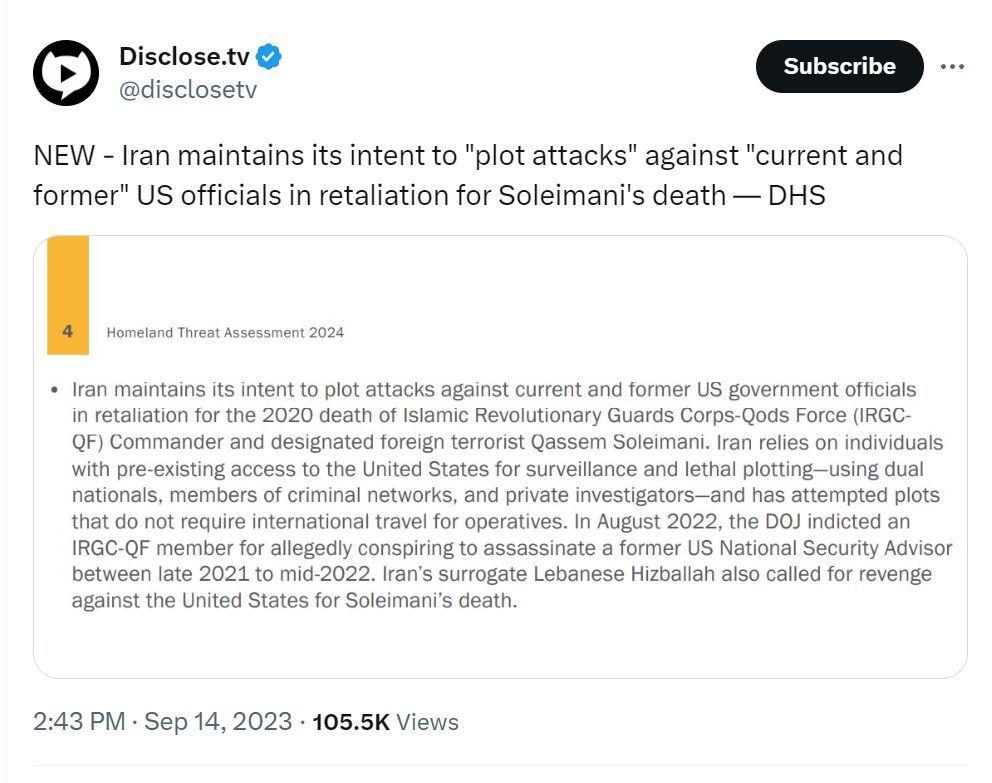View the 105.5K Views analytics
This screenshot has height=783, width=992.
tap(385, 722)
